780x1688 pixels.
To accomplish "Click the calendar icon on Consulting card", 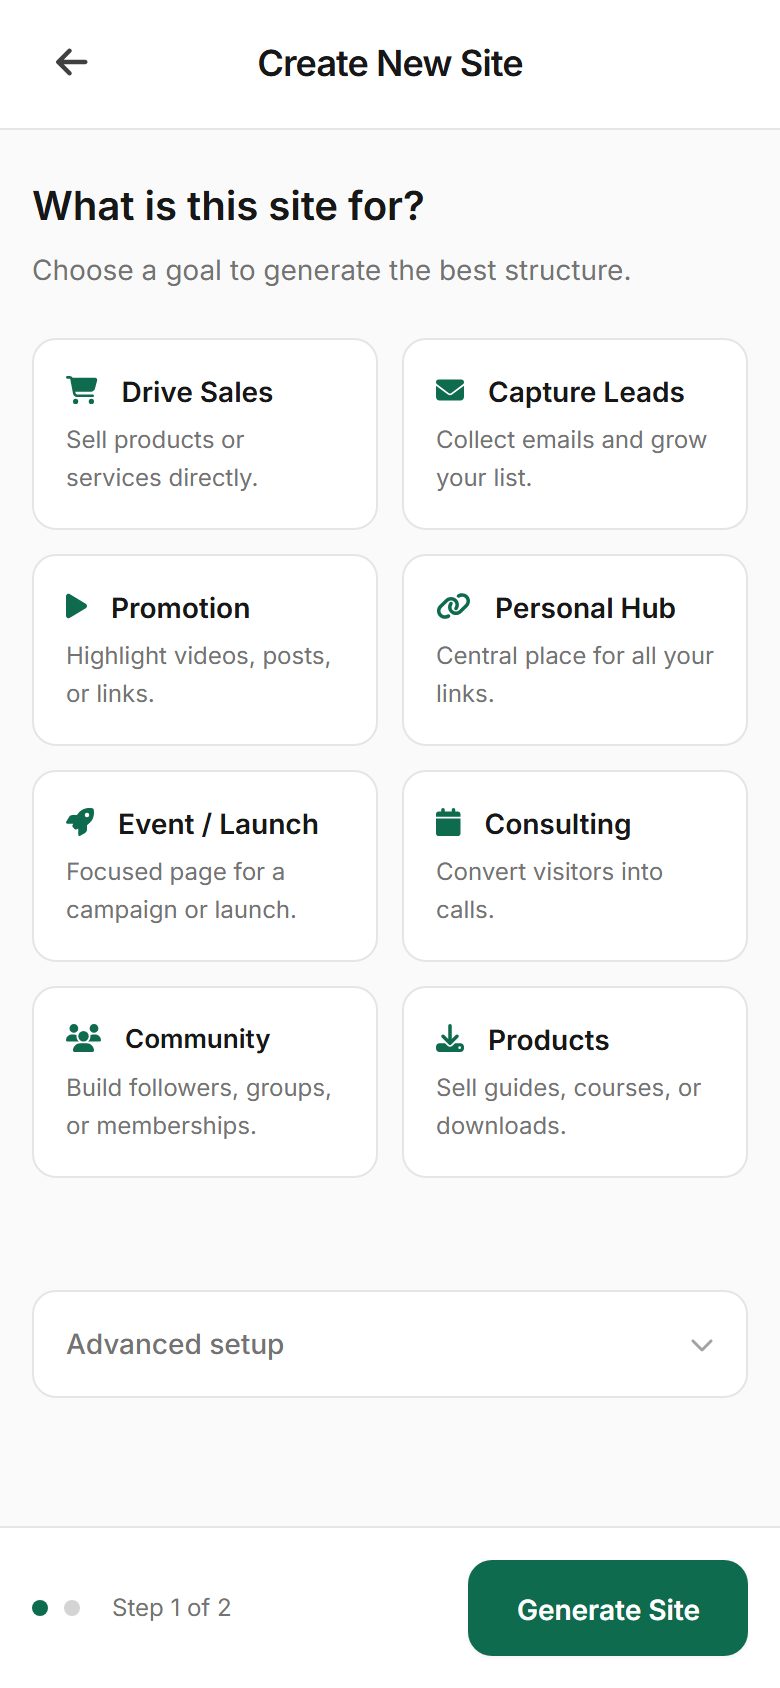I will pyautogui.click(x=450, y=822).
